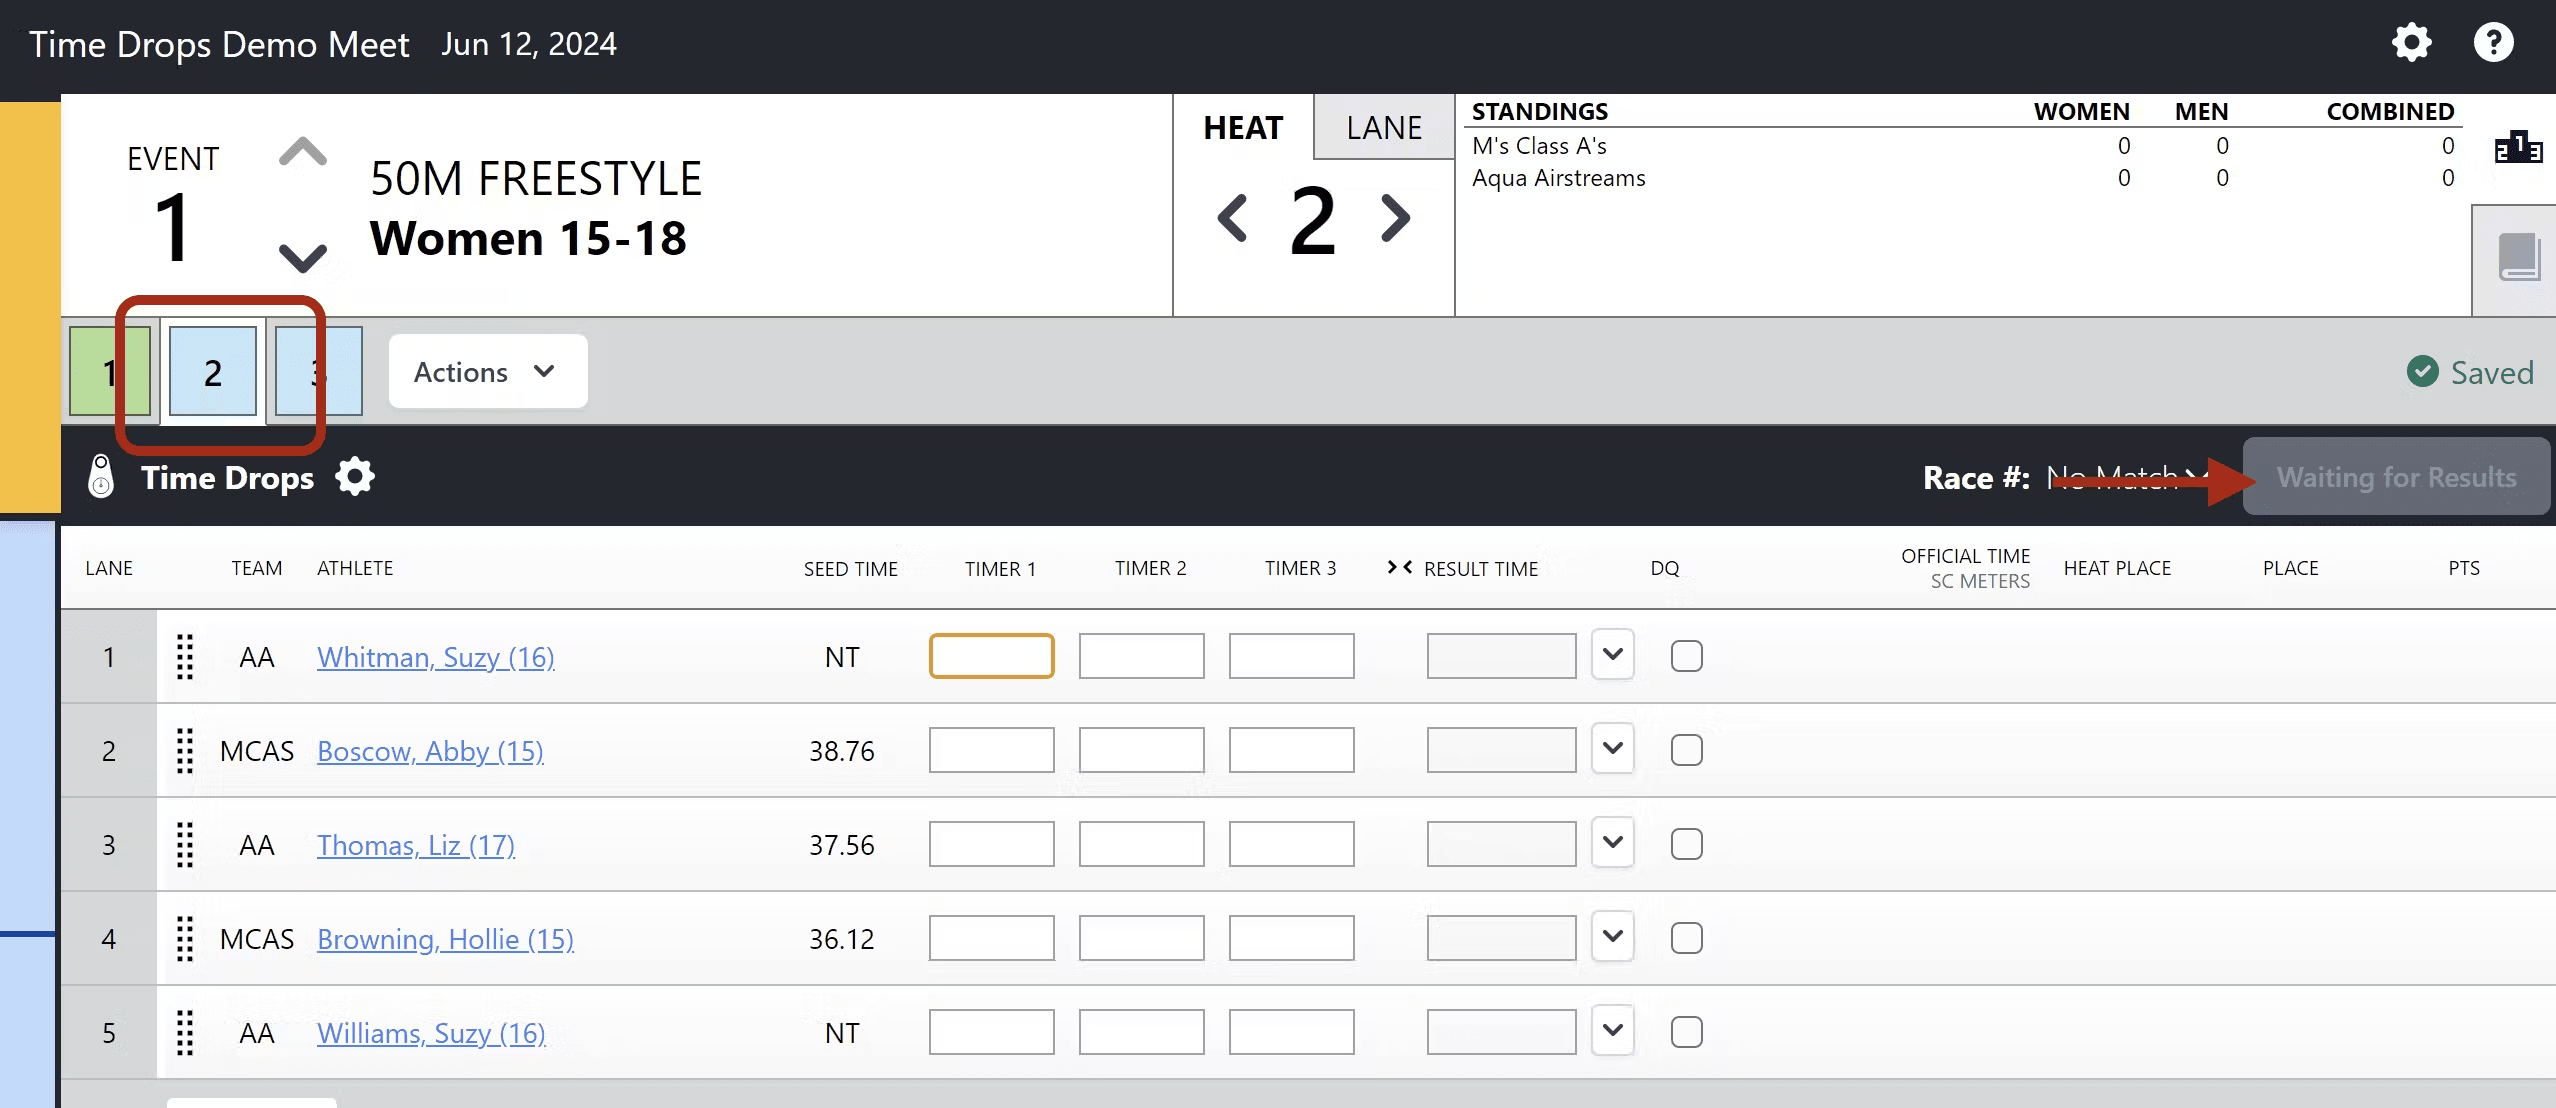This screenshot has height=1108, width=2556.
Task: Expand the result time dropdown for Boscow, Abby
Action: (1612, 748)
